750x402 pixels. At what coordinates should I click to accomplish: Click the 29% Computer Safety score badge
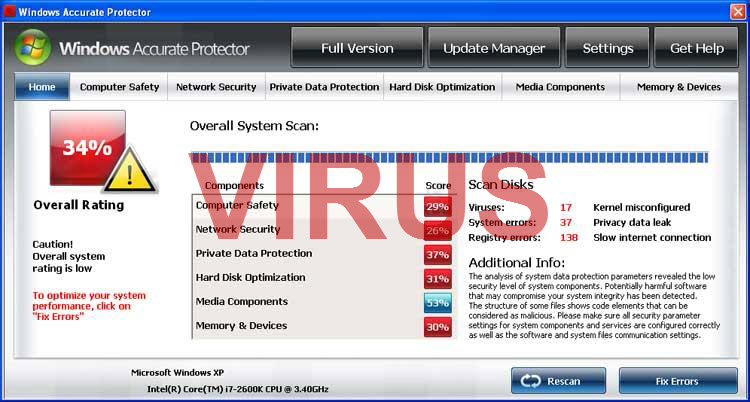[438, 207]
